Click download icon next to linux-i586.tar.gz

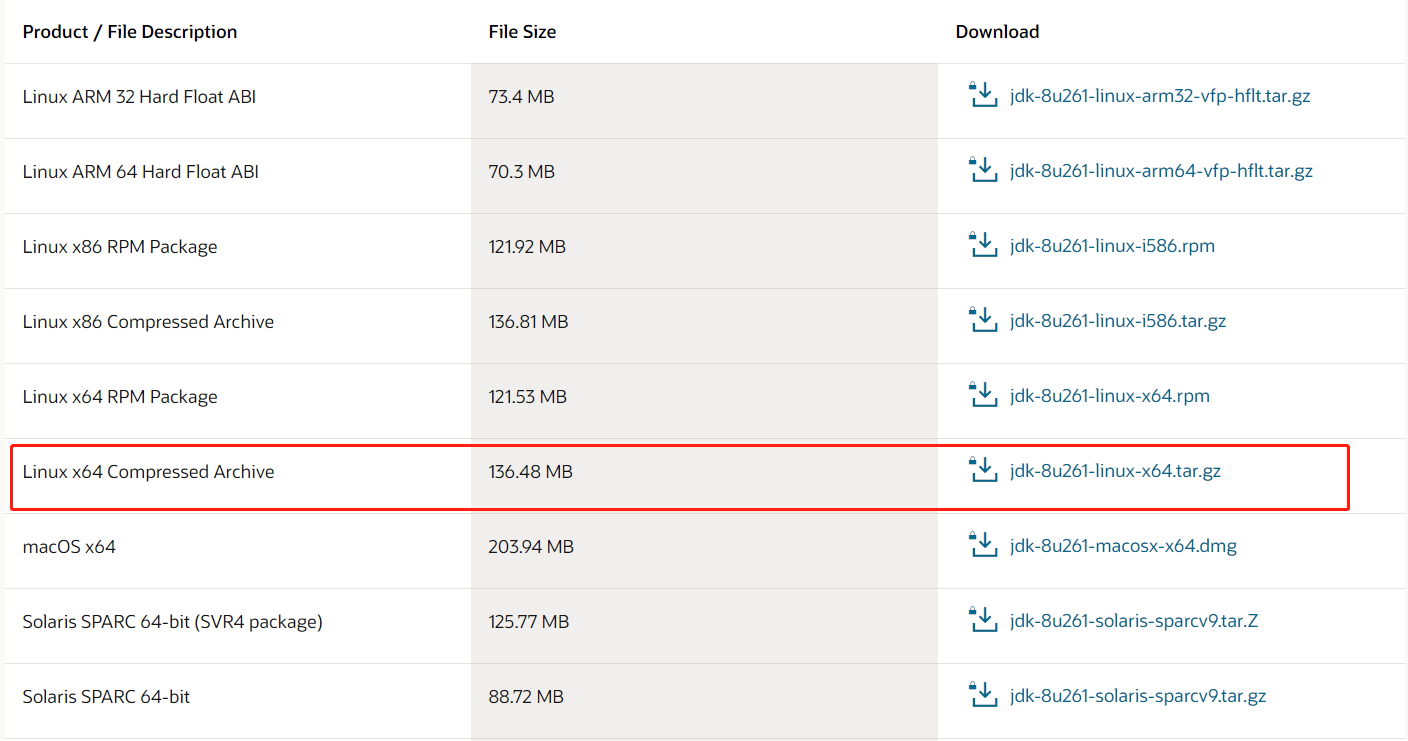point(984,321)
